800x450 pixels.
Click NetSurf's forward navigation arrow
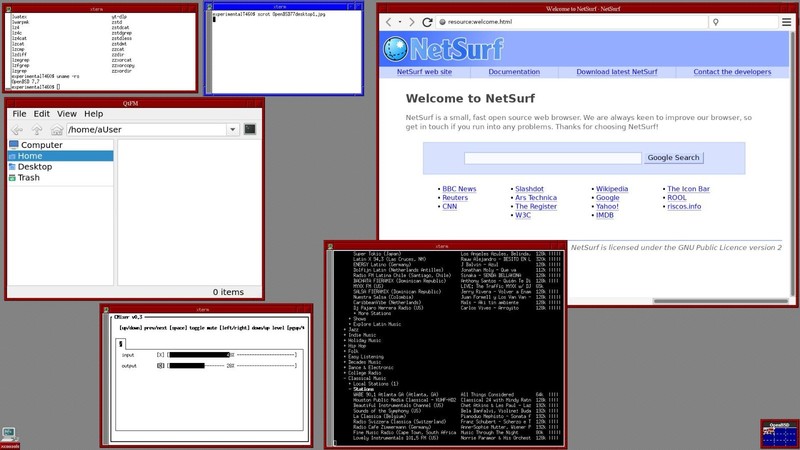412,22
